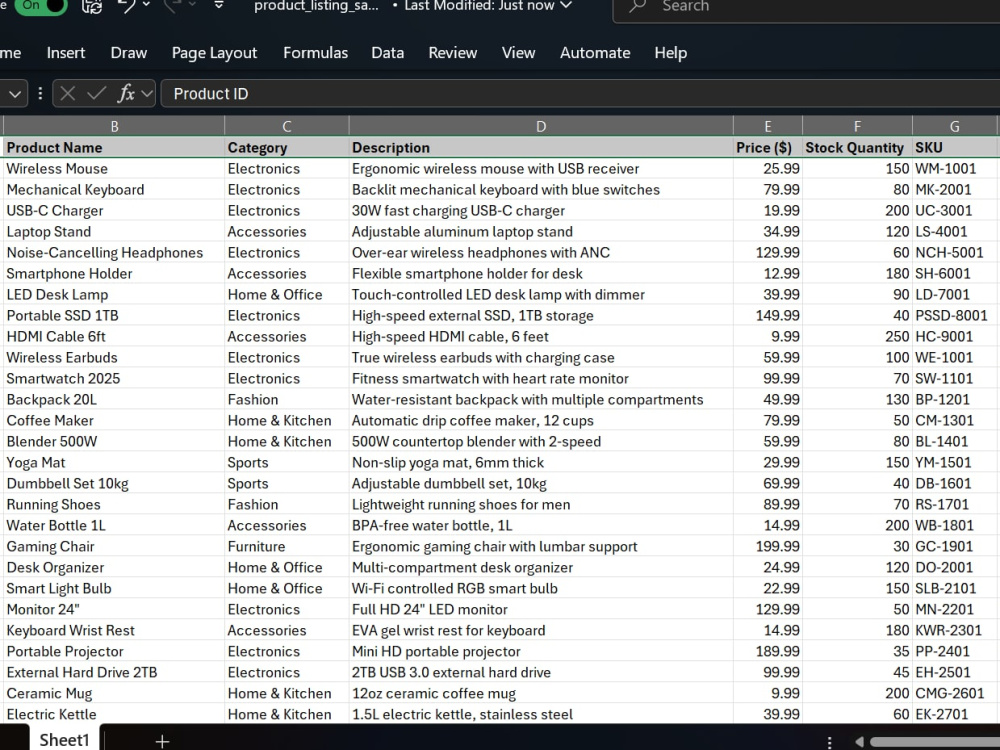Open the Data ribbon tab
The image size is (1000, 750).
pos(388,53)
